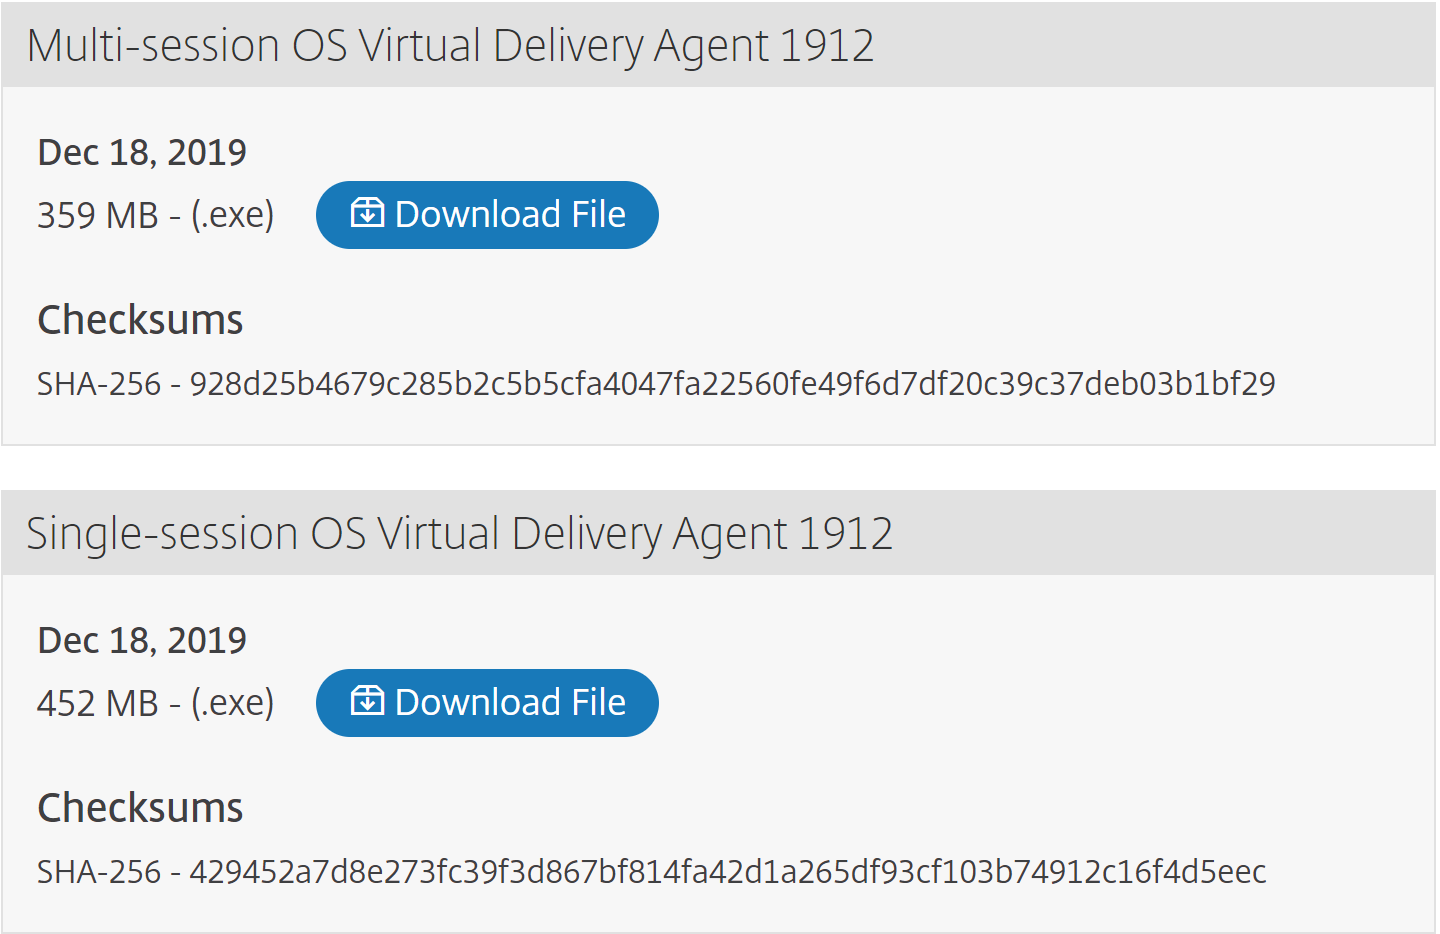Click the Download File button for Single-session VDA
Image resolution: width=1440 pixels, height=934 pixels.
click(x=487, y=701)
